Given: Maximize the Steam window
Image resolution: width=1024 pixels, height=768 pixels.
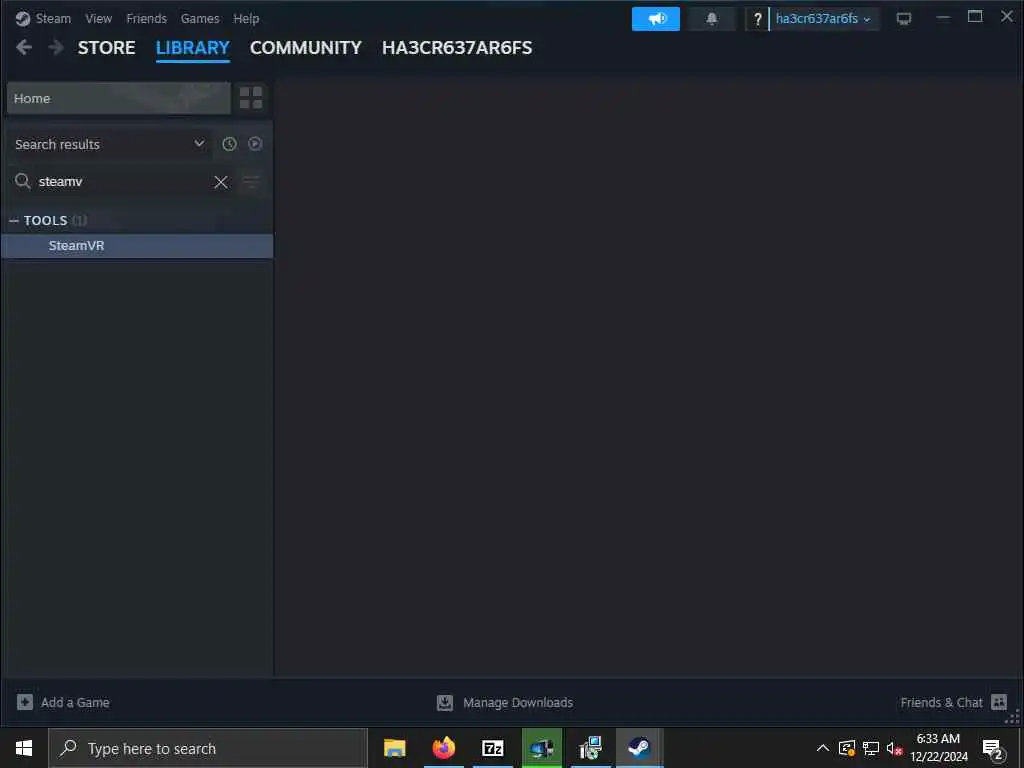Looking at the screenshot, I should [975, 17].
